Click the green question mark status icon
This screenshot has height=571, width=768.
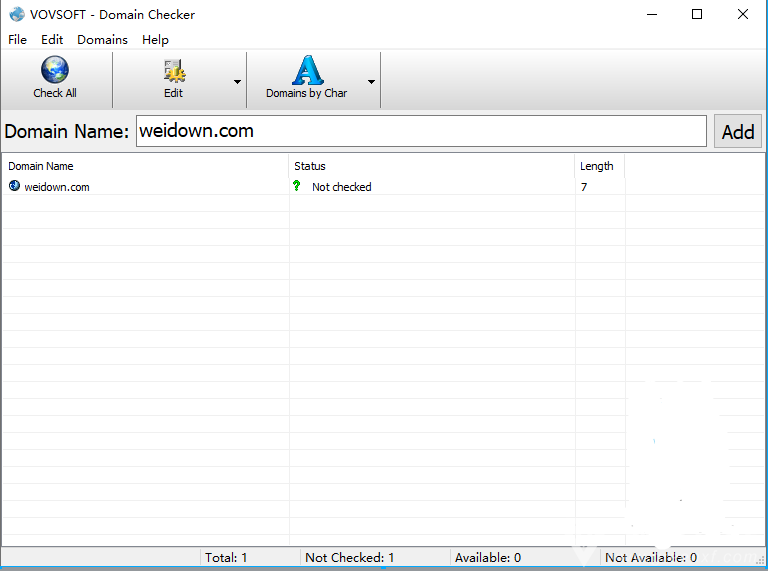tap(296, 186)
